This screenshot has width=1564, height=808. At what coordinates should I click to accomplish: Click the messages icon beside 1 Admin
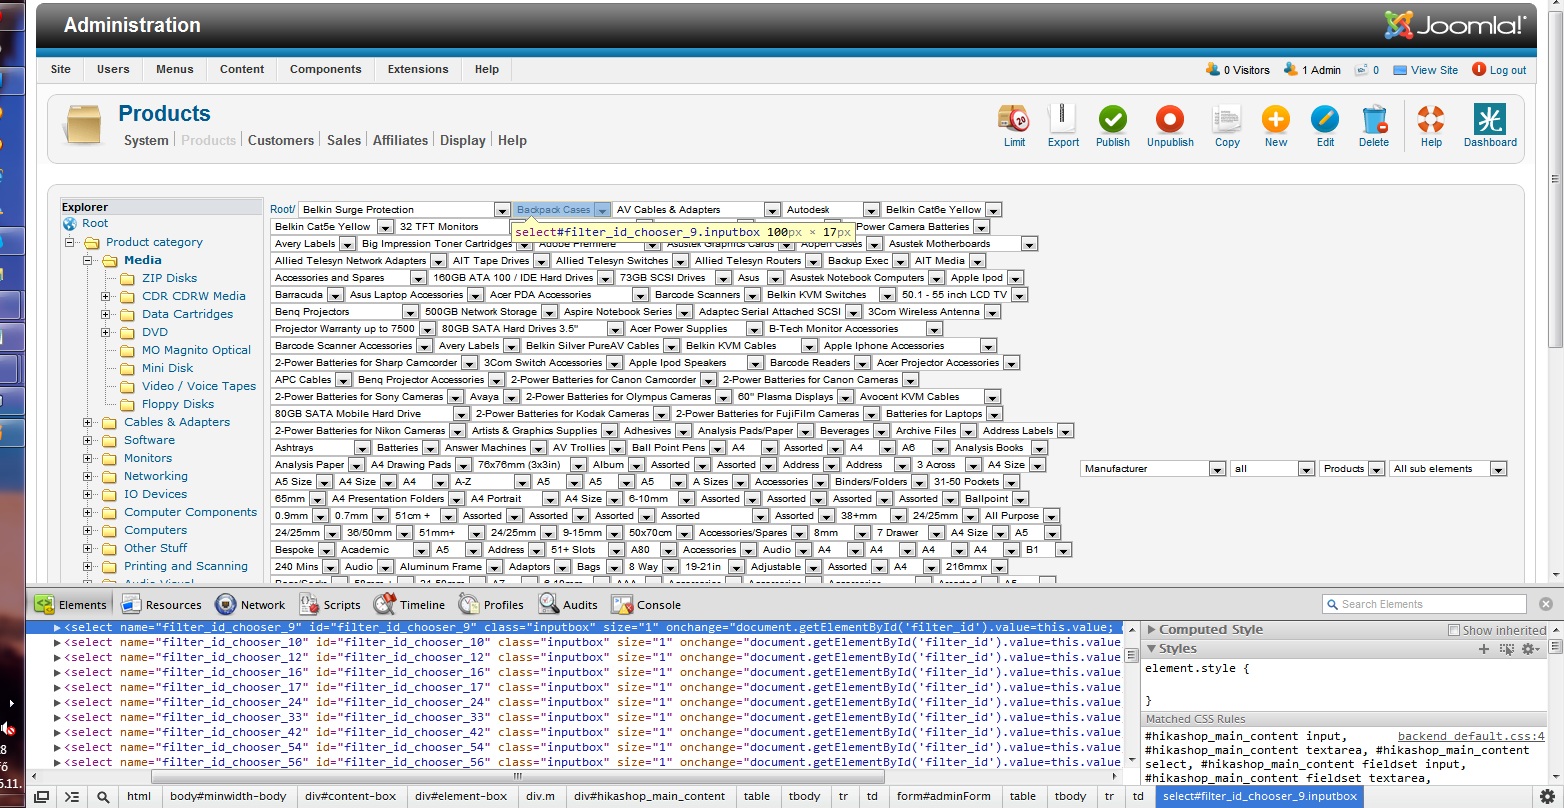(x=1361, y=70)
